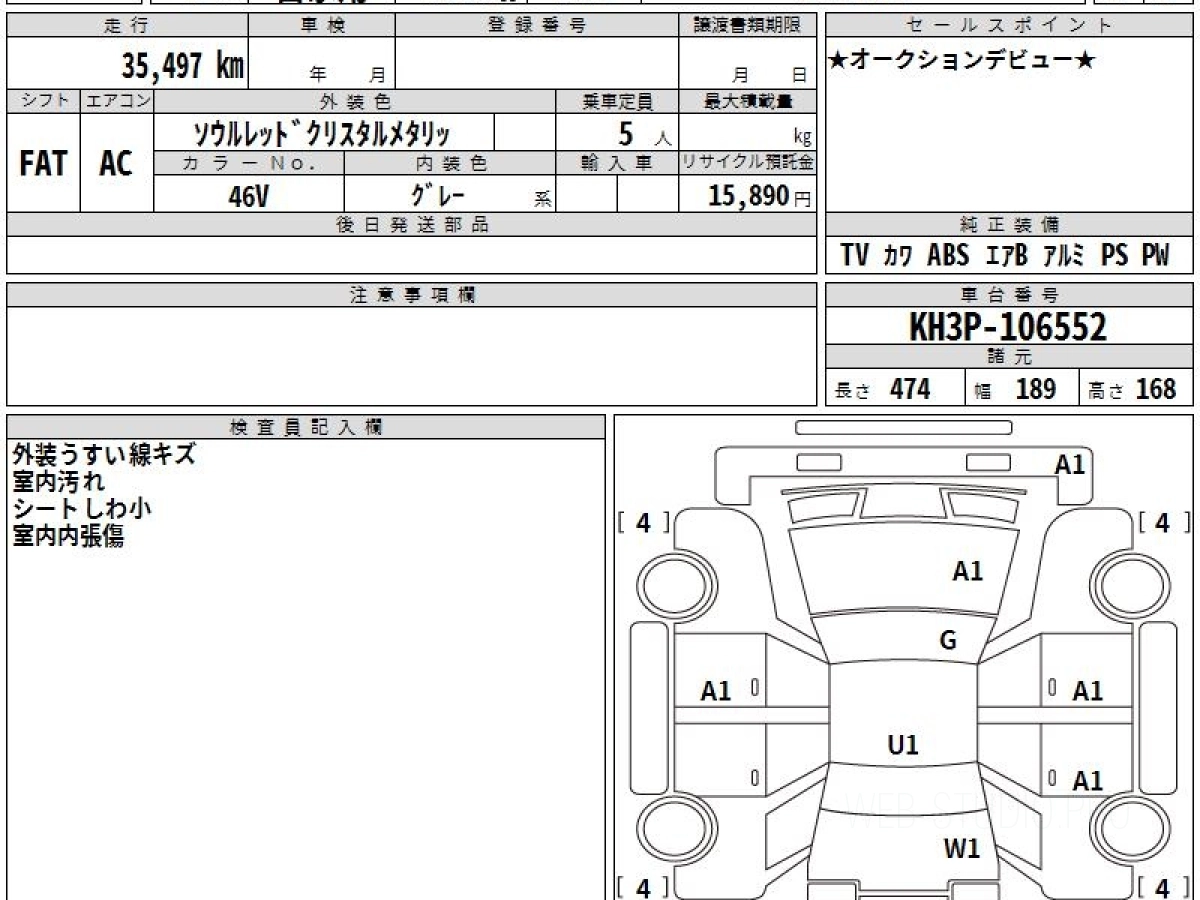Select the 登録番号 header cell
This screenshot has width=1200, height=900.
(x=537, y=26)
